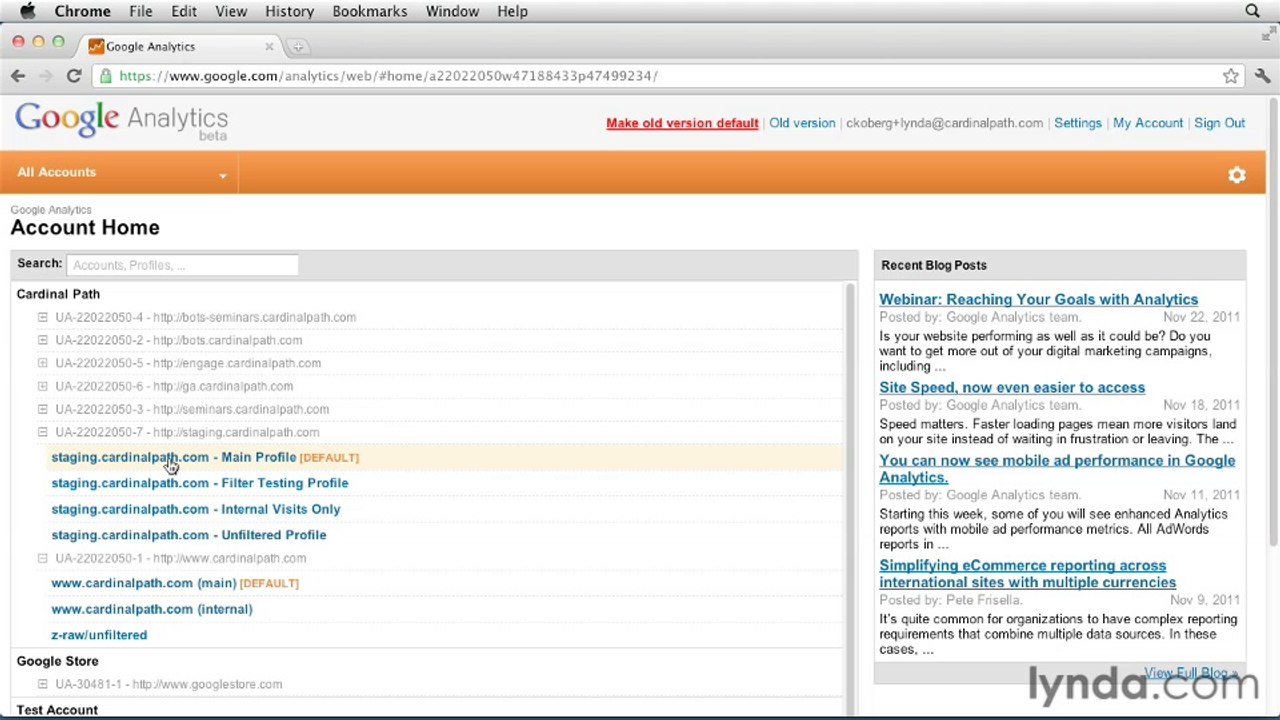Click UA-22022050-4 bots-seminars row text
Image resolution: width=1280 pixels, height=720 pixels.
click(x=205, y=317)
